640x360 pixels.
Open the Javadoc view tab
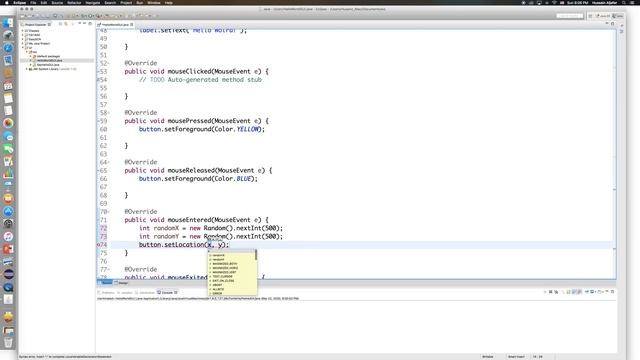[x=125, y=292]
